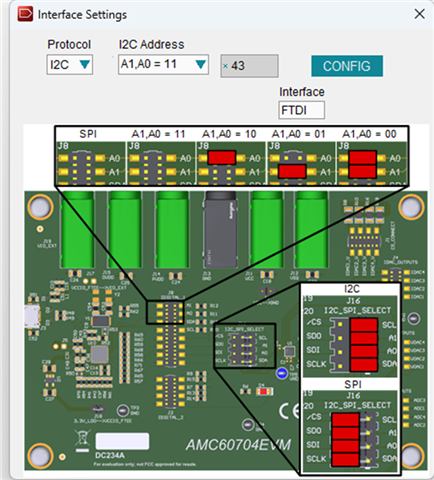434x480 pixels.
Task: Click the Interface field showing FTDI
Action: [x=301, y=110]
